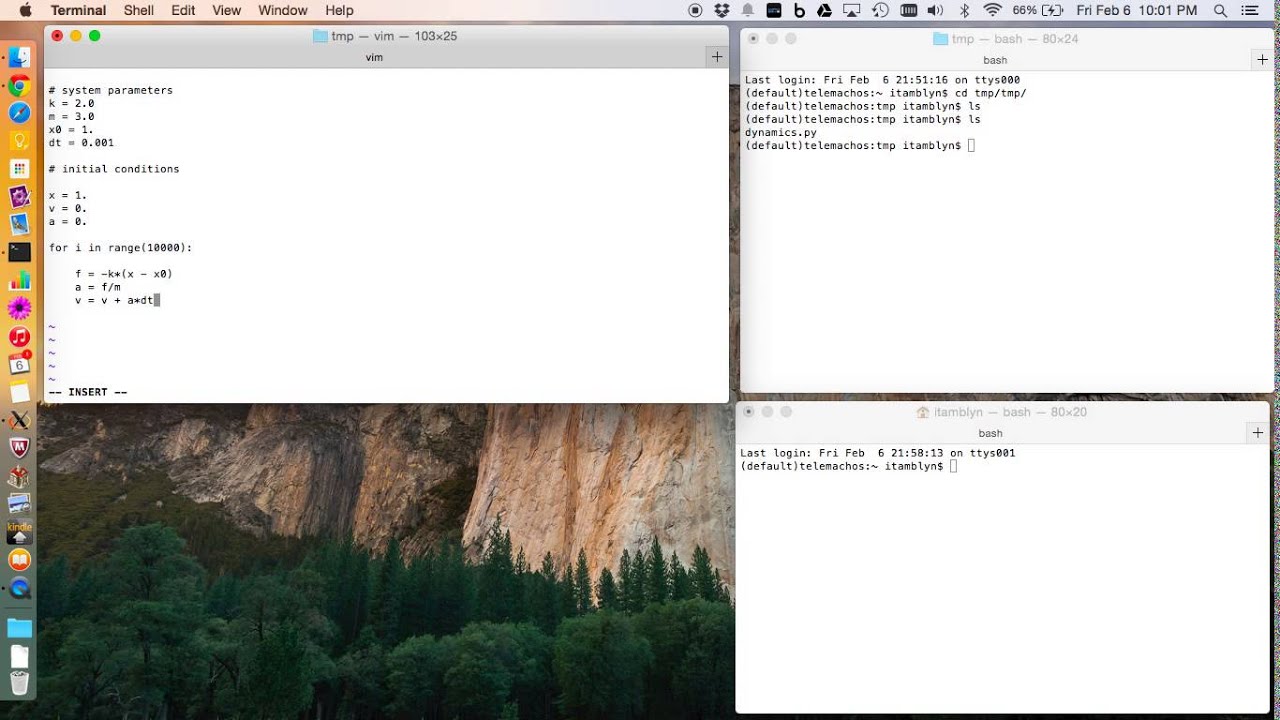
Task: Click prompt cursor in itamblyn bash window
Action: click(954, 466)
